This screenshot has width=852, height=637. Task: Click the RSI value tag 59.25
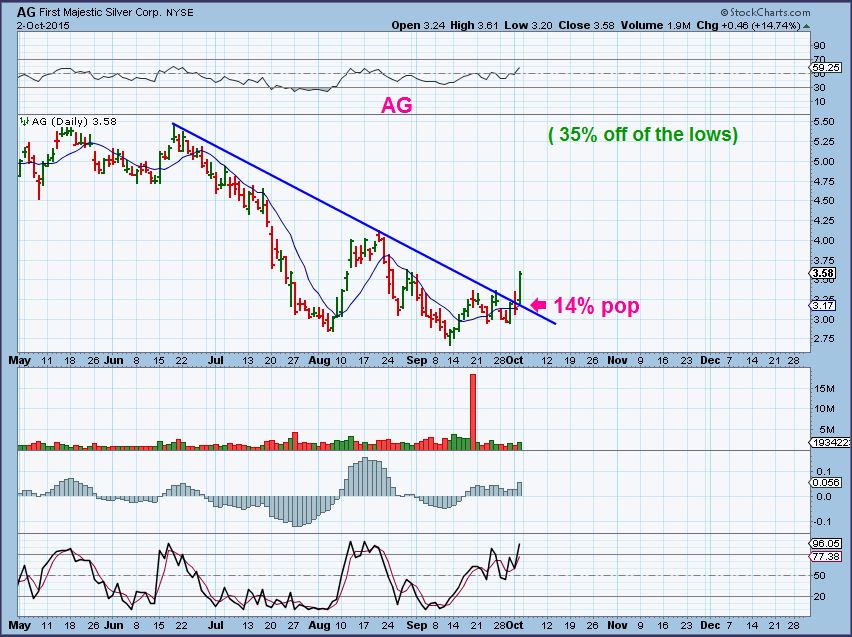tap(825, 68)
